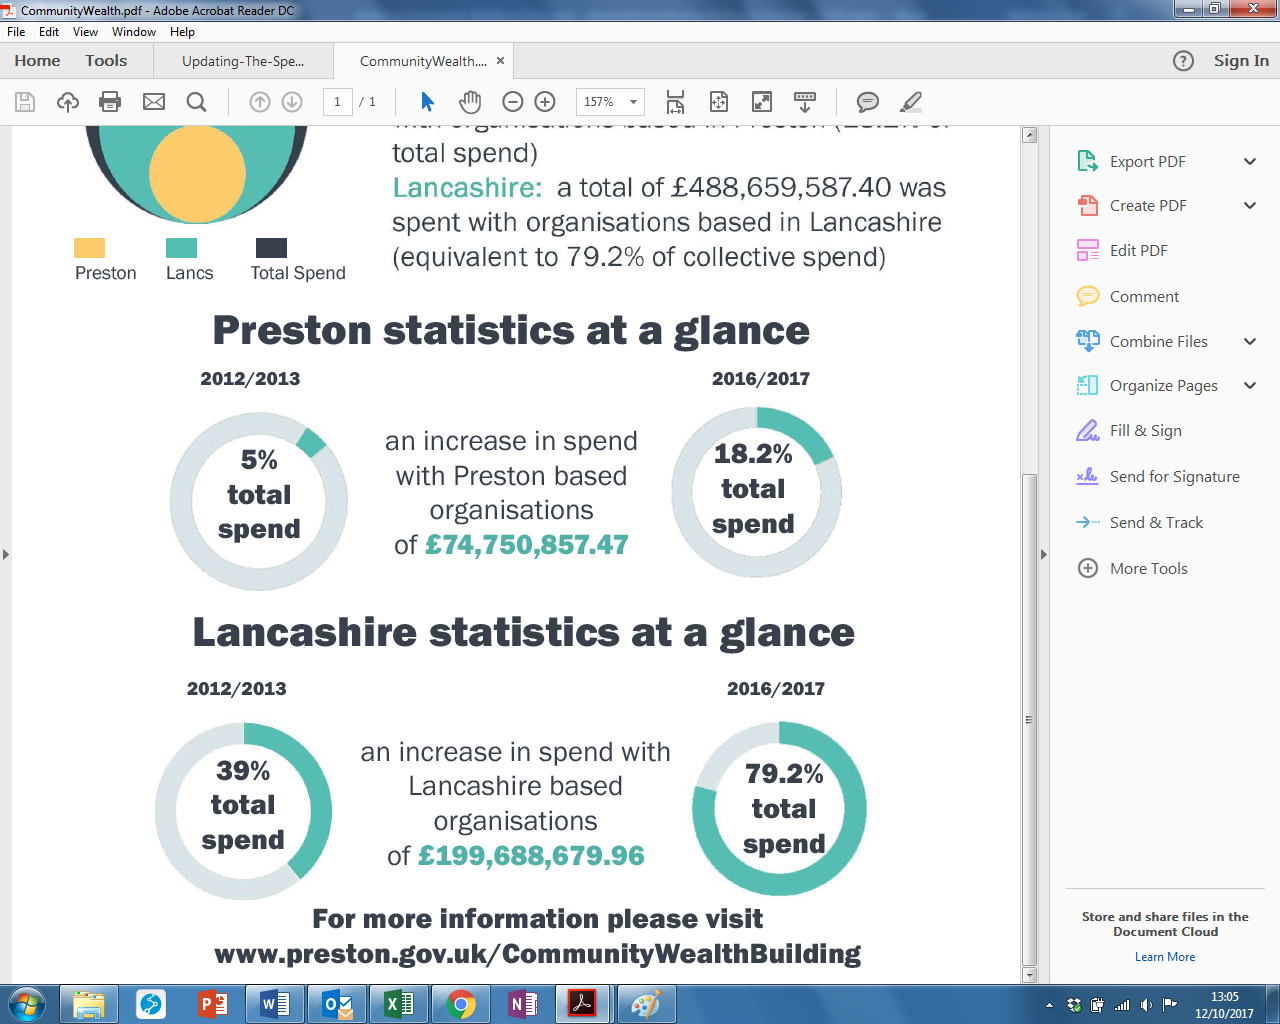Click the page number input field
The width and height of the screenshot is (1280, 1024).
338,102
